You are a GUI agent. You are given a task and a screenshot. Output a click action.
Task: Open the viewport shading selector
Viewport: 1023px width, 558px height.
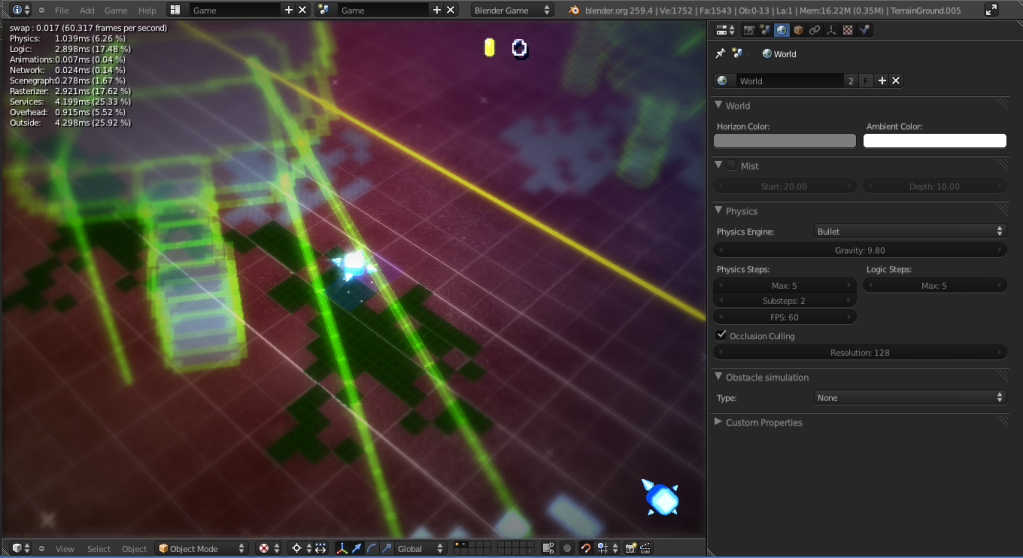pyautogui.click(x=268, y=548)
